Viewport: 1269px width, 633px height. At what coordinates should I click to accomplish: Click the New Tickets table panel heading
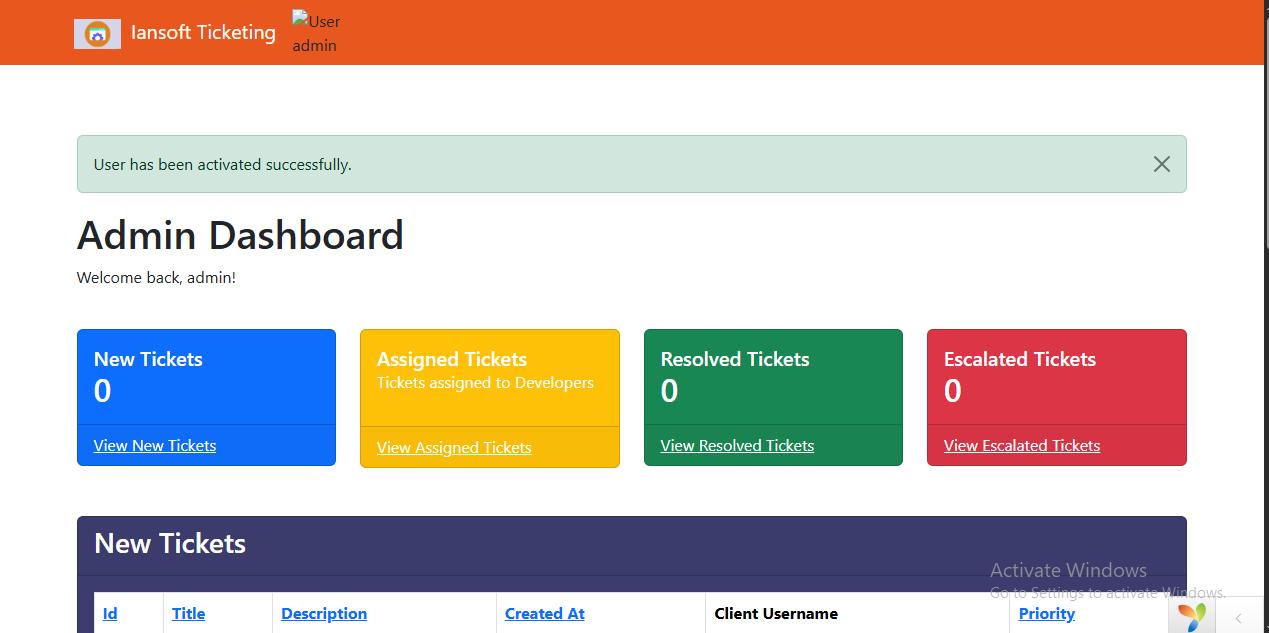point(170,544)
